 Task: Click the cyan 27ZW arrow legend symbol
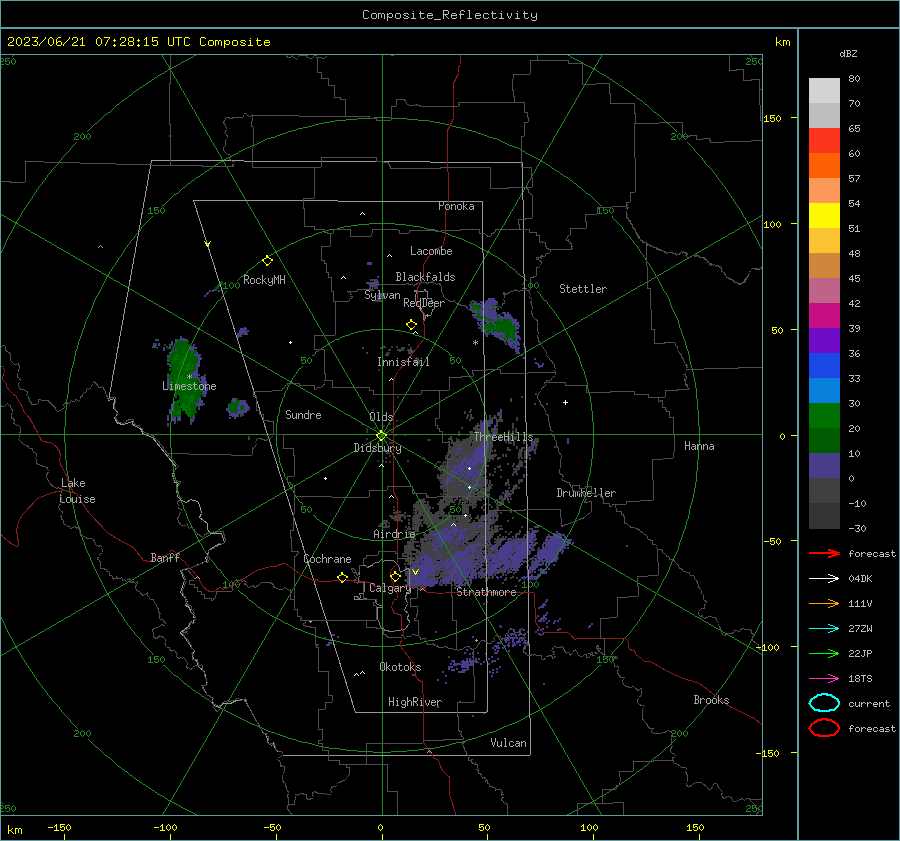tap(824, 629)
